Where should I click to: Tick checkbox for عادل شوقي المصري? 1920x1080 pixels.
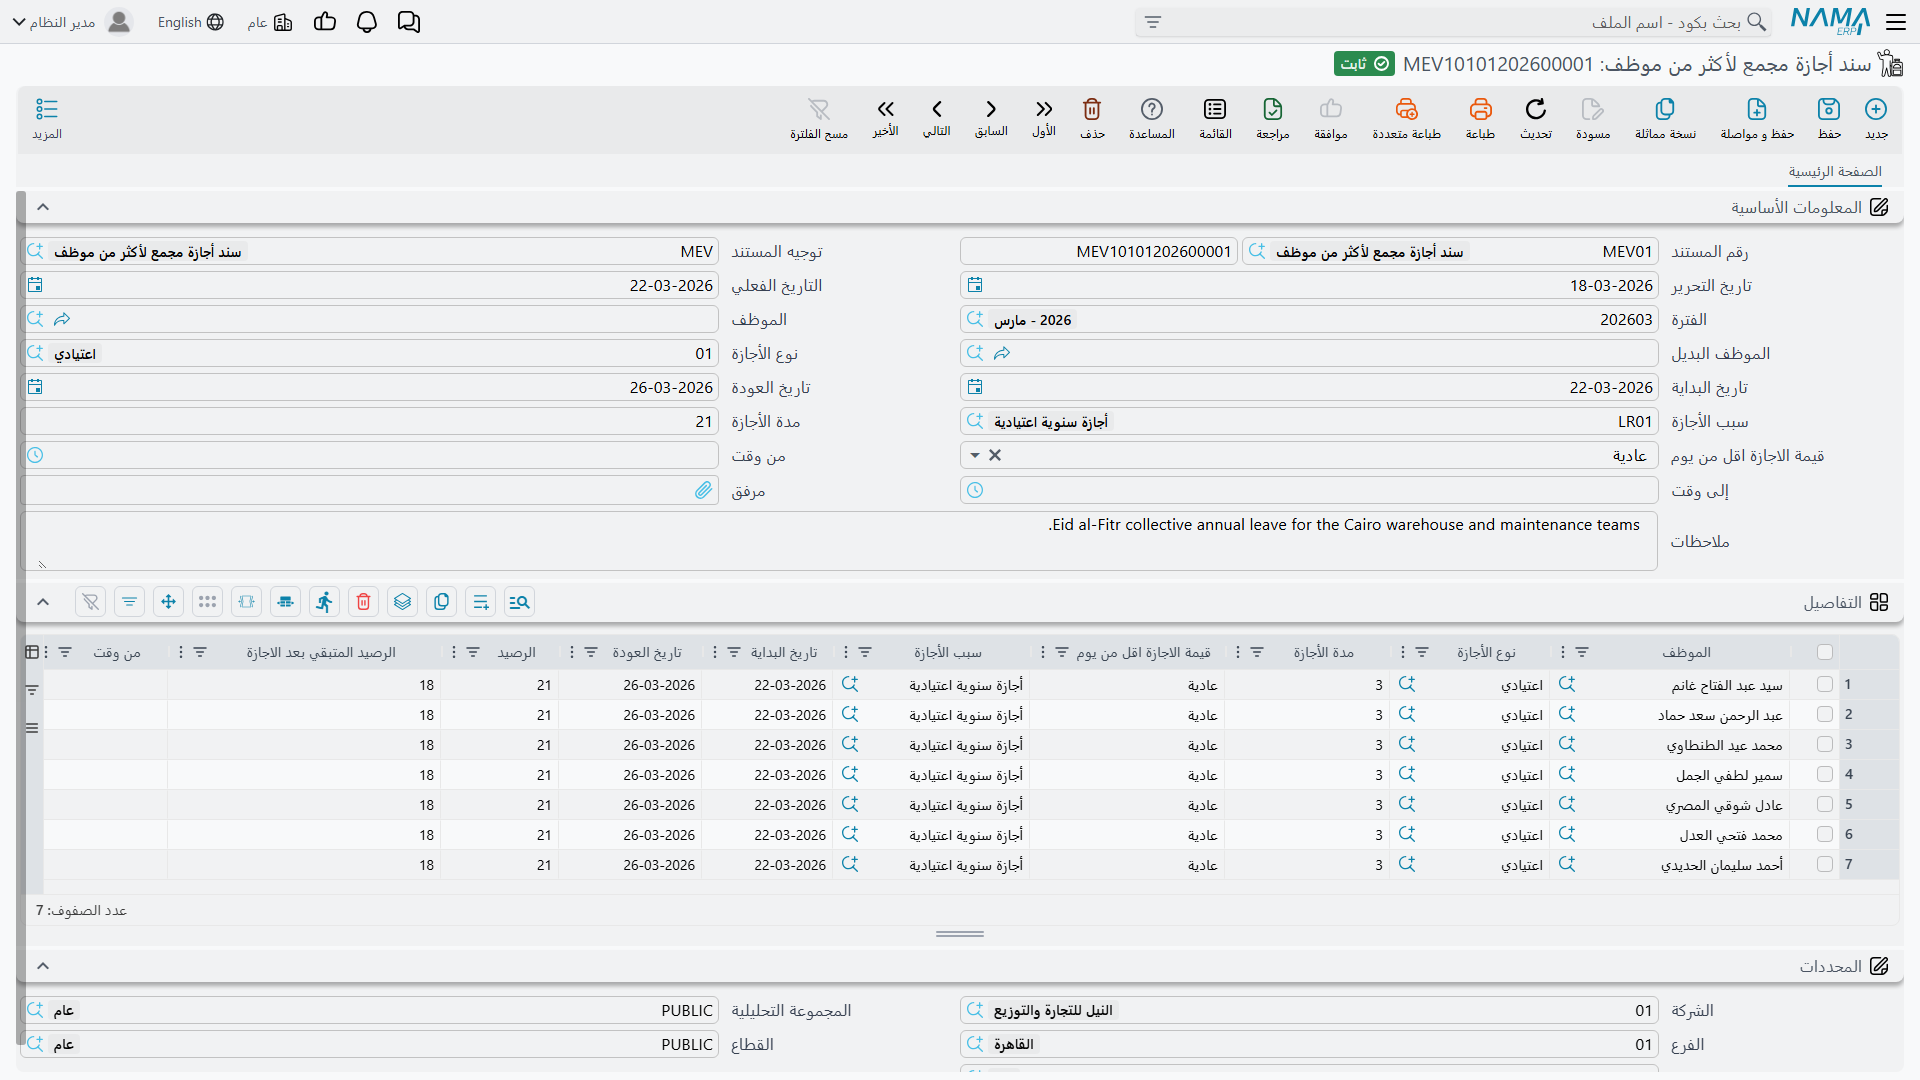point(1825,805)
